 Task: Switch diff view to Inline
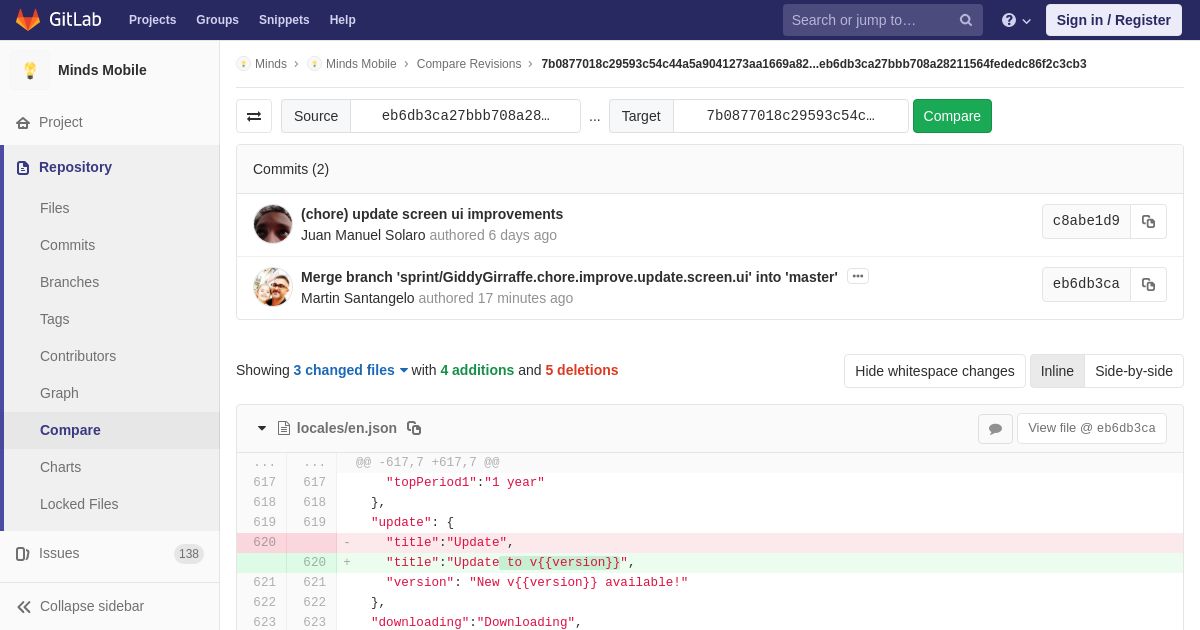click(1057, 371)
